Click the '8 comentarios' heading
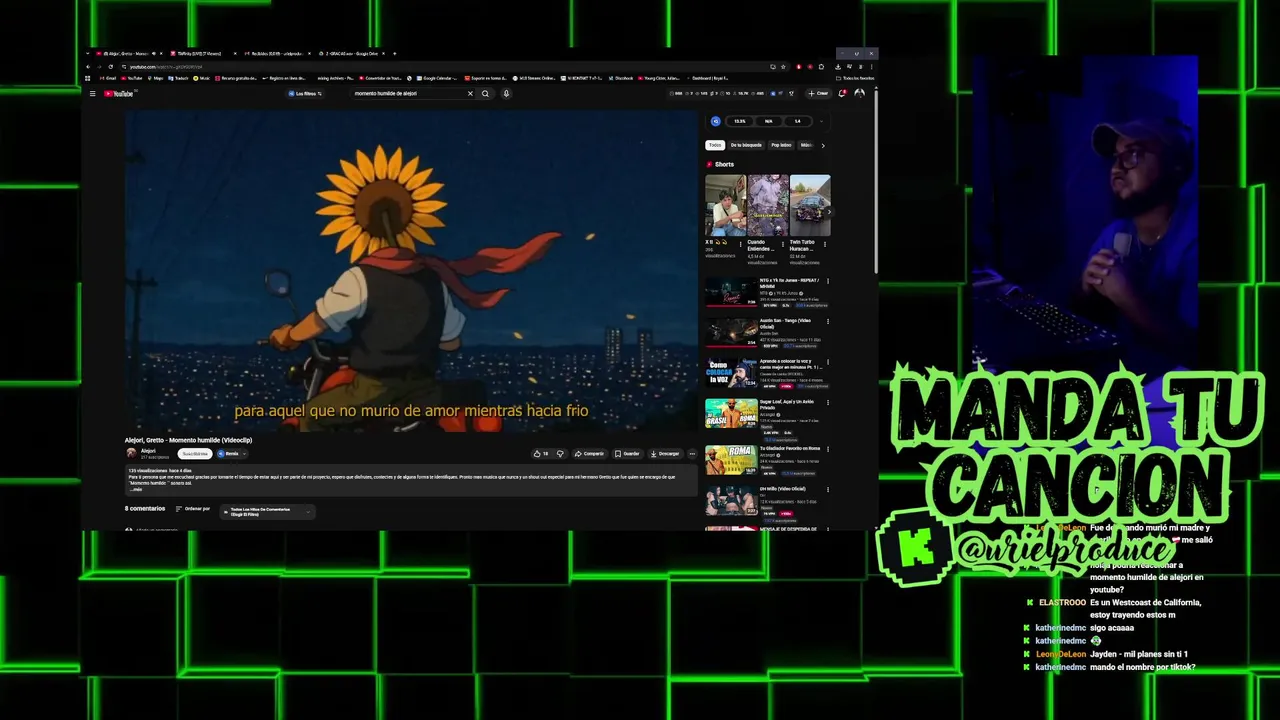This screenshot has width=1280, height=720. point(145,509)
